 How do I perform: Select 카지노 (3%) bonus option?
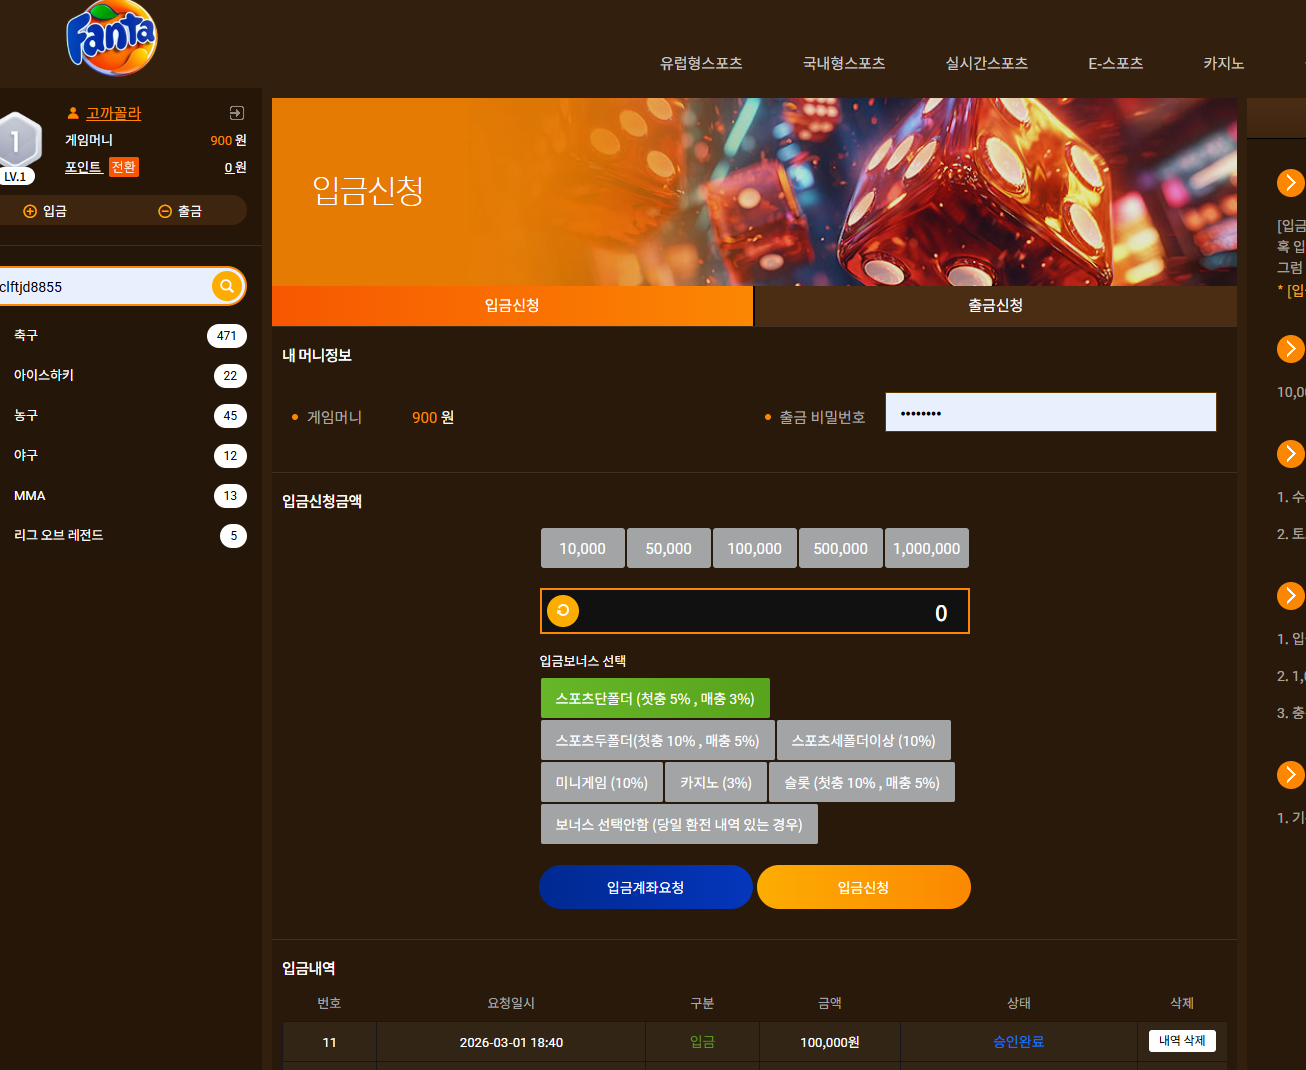click(x=716, y=782)
